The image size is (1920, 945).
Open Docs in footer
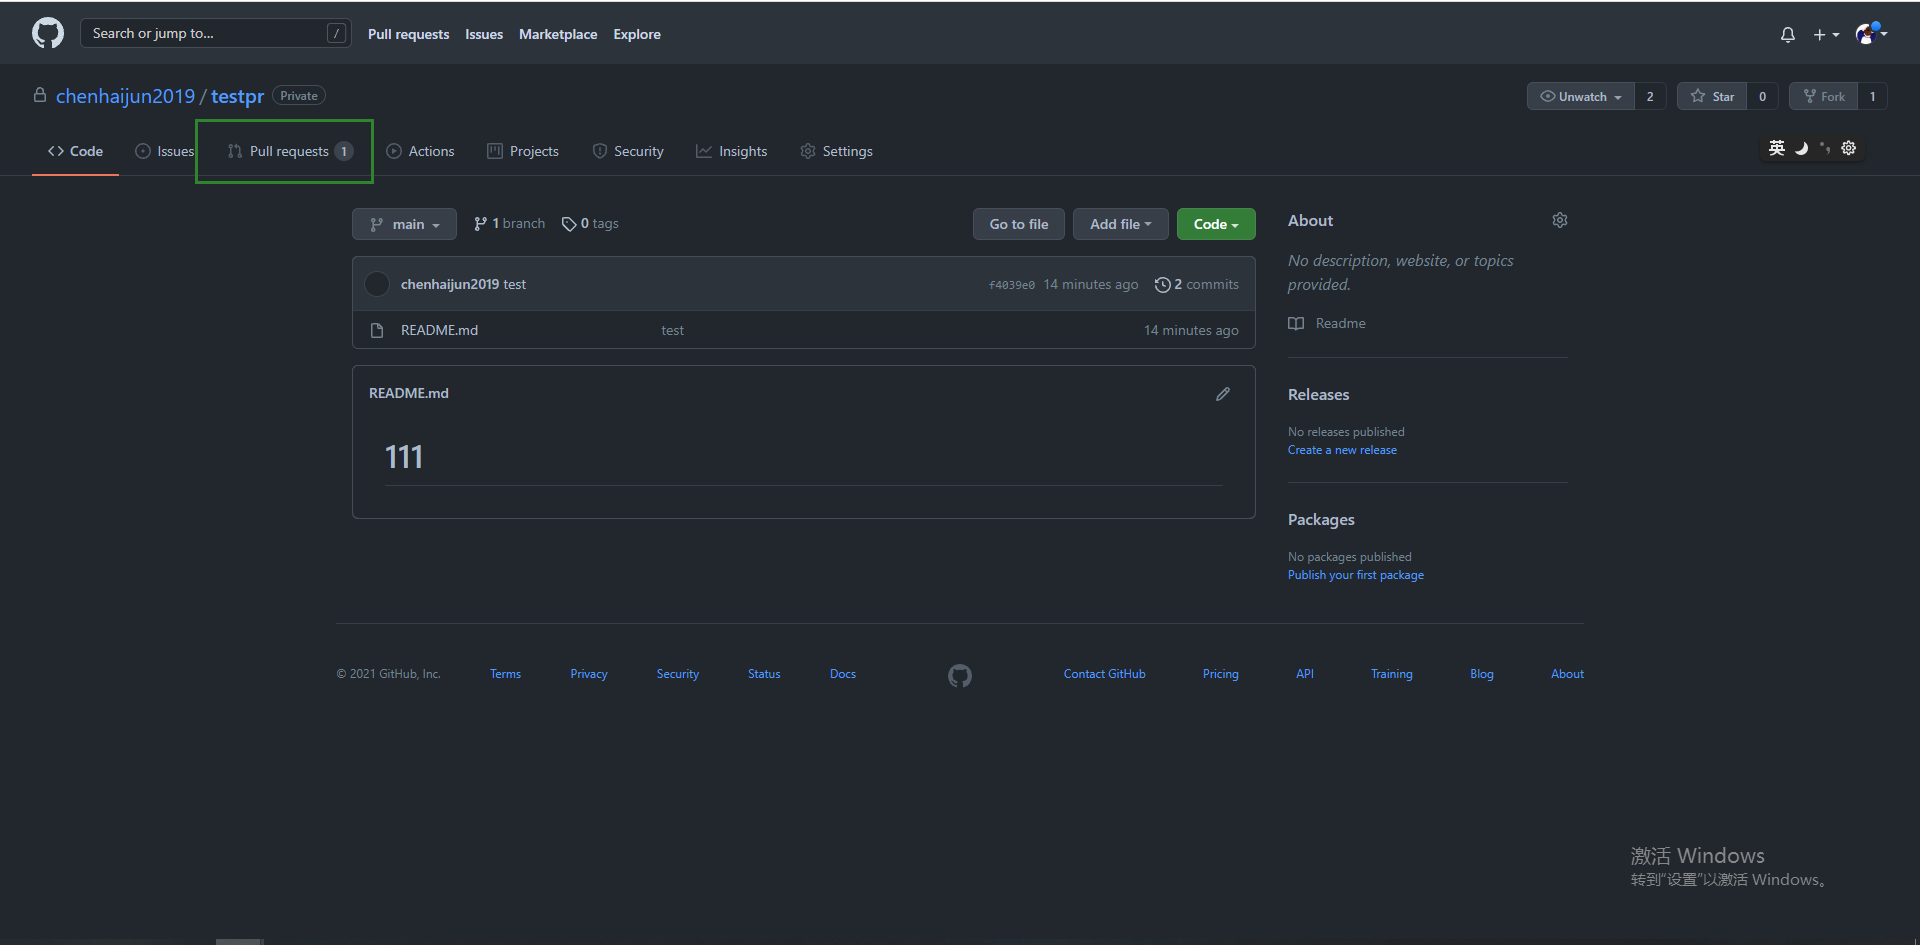[x=843, y=674]
